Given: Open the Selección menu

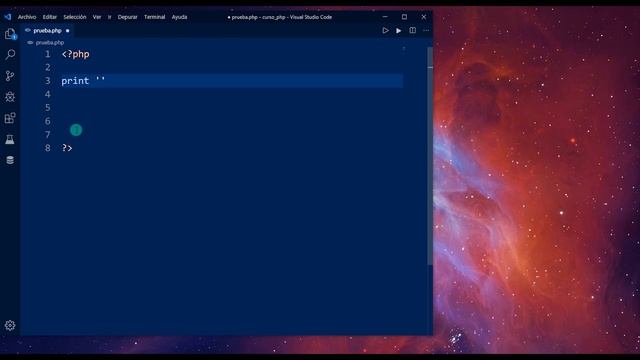Looking at the screenshot, I should [x=75, y=17].
